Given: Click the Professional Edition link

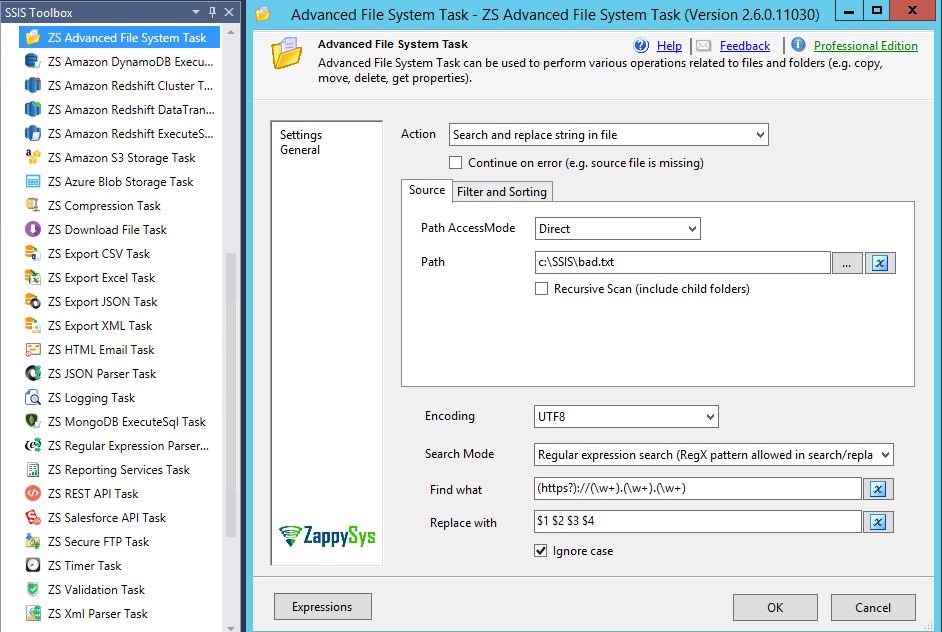Looking at the screenshot, I should tap(866, 46).
